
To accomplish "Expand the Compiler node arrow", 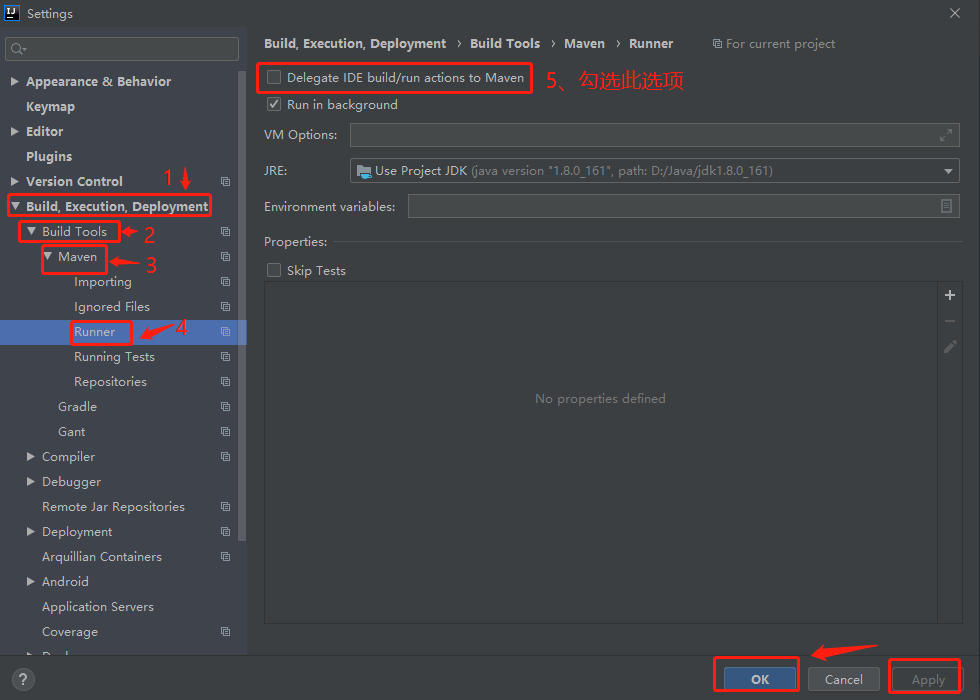I will (x=31, y=456).
